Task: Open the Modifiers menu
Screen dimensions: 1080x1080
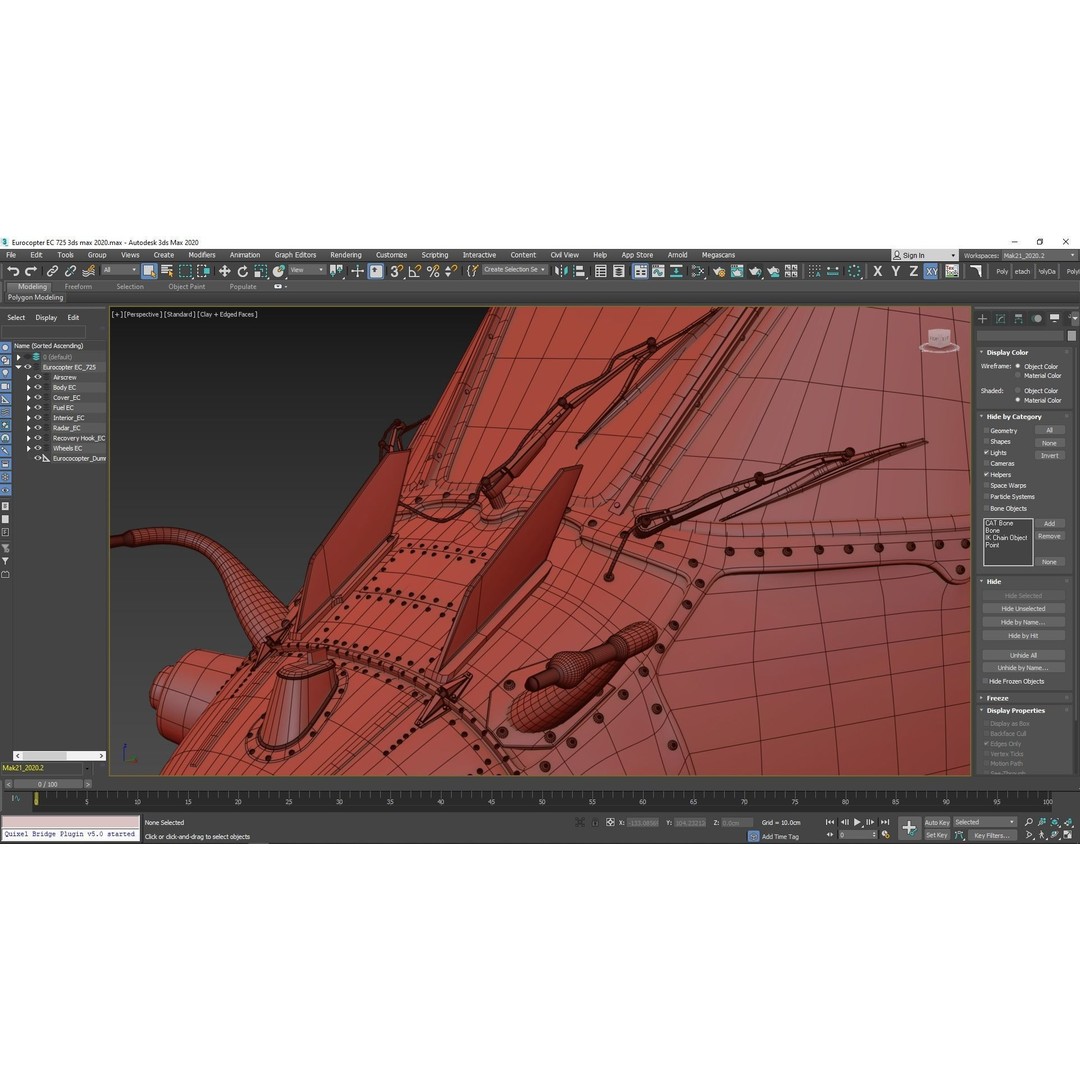Action: [x=202, y=255]
